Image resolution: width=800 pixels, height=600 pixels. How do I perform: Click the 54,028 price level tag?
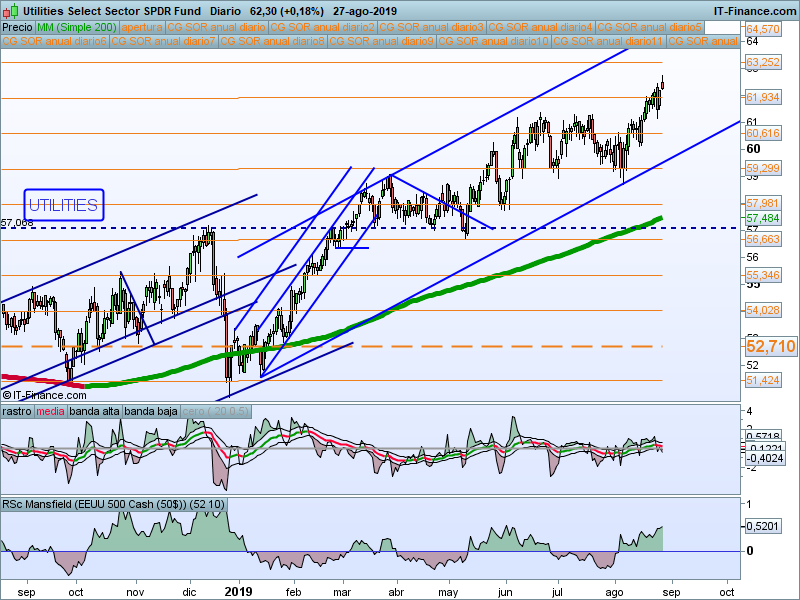tap(763, 310)
